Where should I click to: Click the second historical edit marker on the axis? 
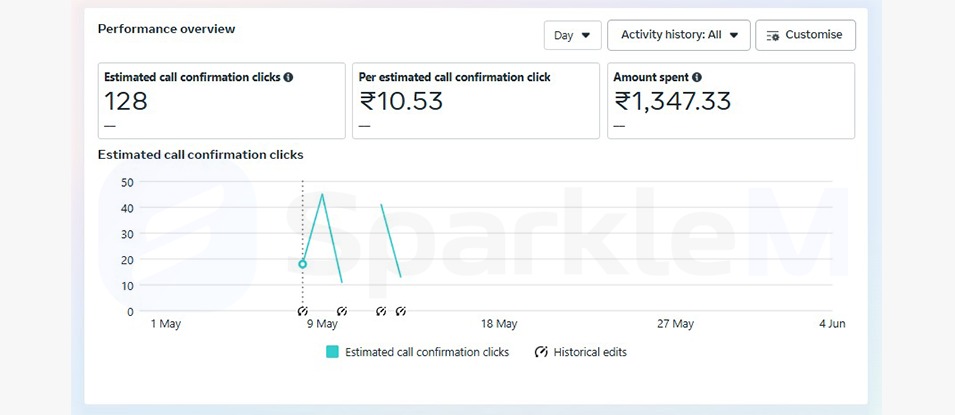(x=342, y=311)
